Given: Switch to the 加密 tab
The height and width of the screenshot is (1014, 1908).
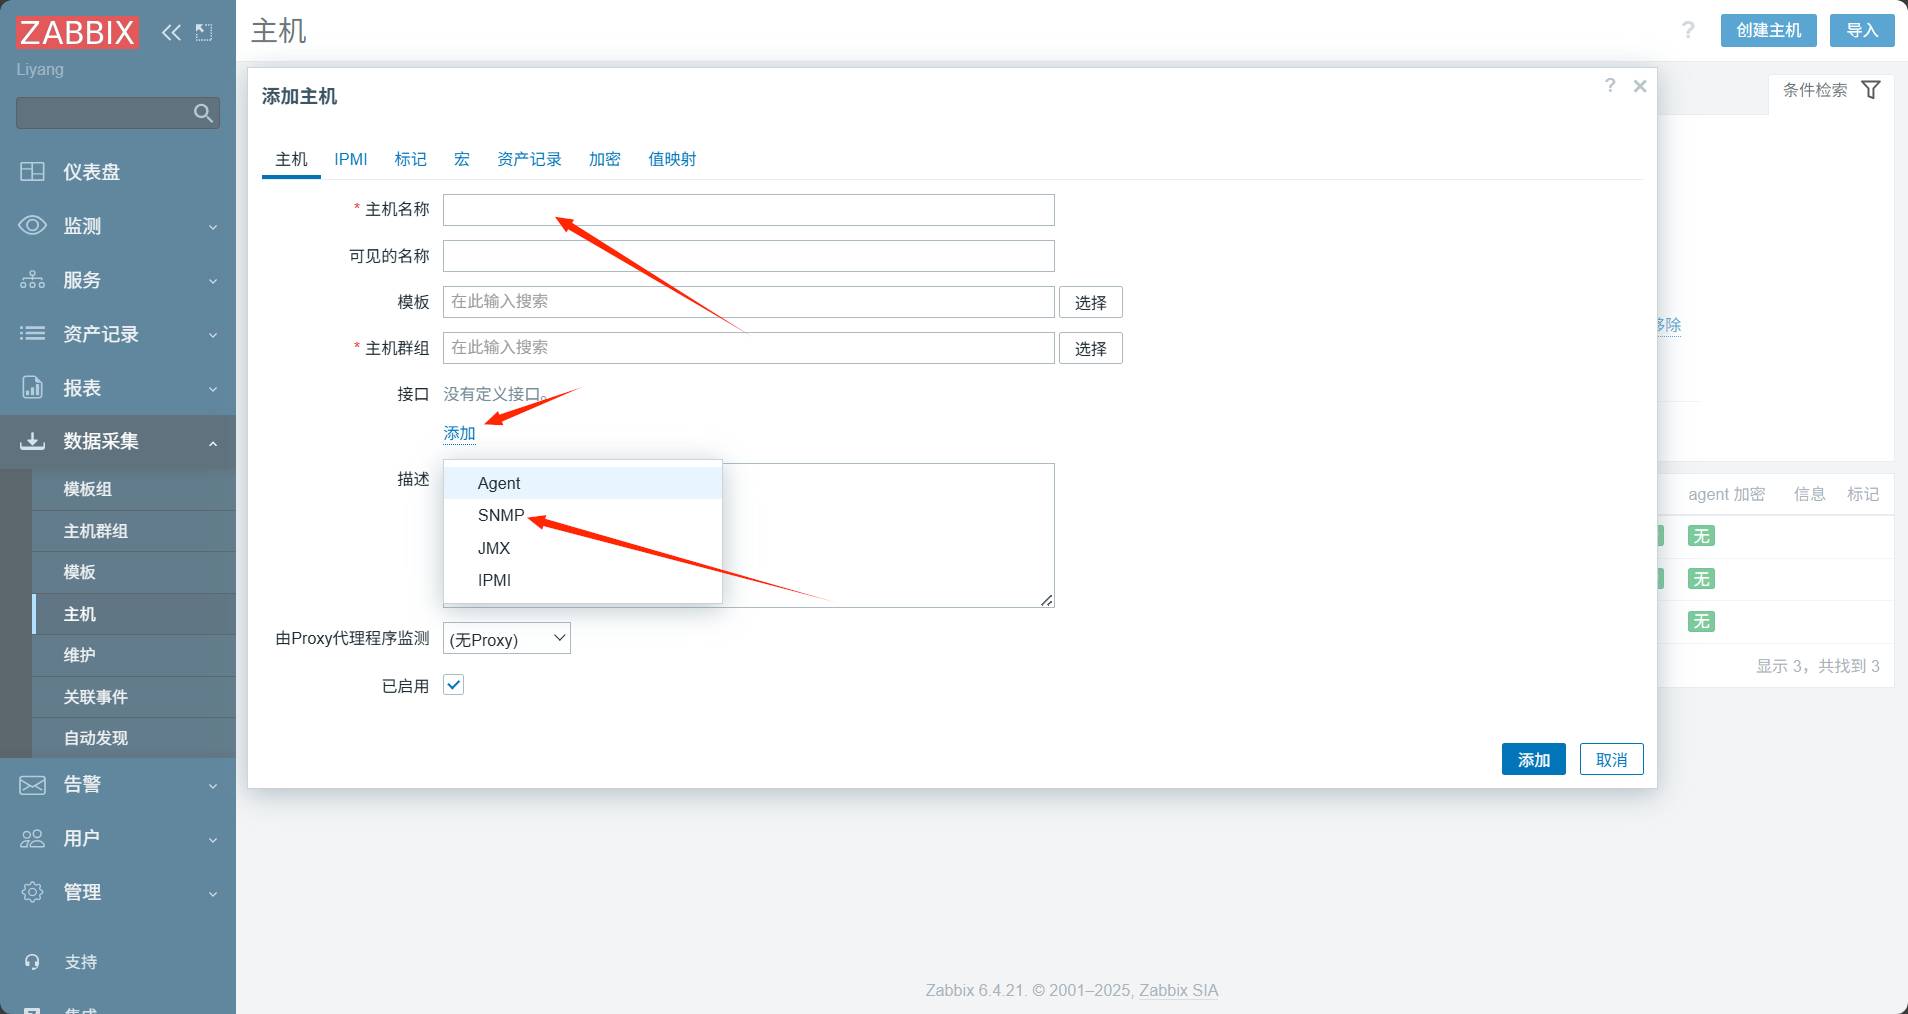Looking at the screenshot, I should click(x=605, y=159).
